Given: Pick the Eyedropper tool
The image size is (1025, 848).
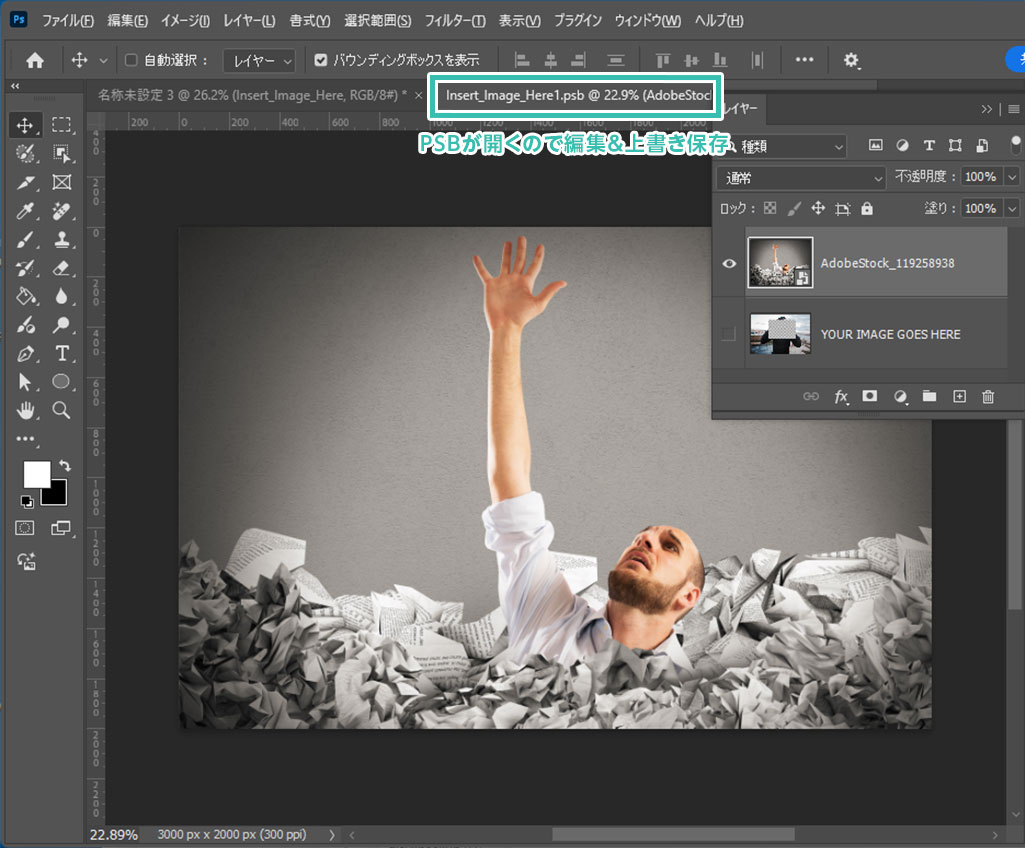Looking at the screenshot, I should (x=25, y=211).
